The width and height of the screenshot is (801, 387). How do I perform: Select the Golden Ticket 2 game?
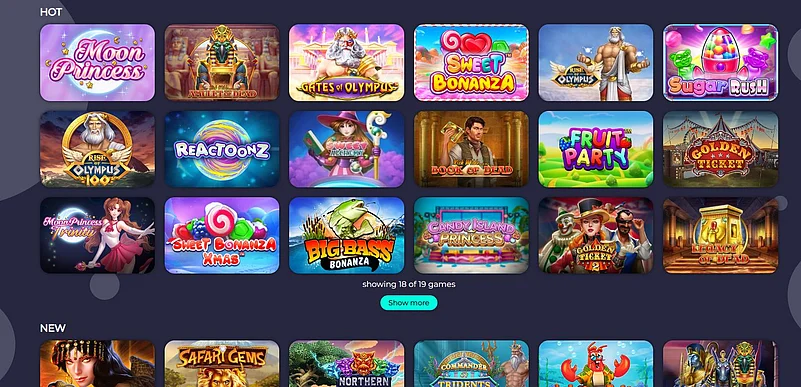(x=596, y=235)
